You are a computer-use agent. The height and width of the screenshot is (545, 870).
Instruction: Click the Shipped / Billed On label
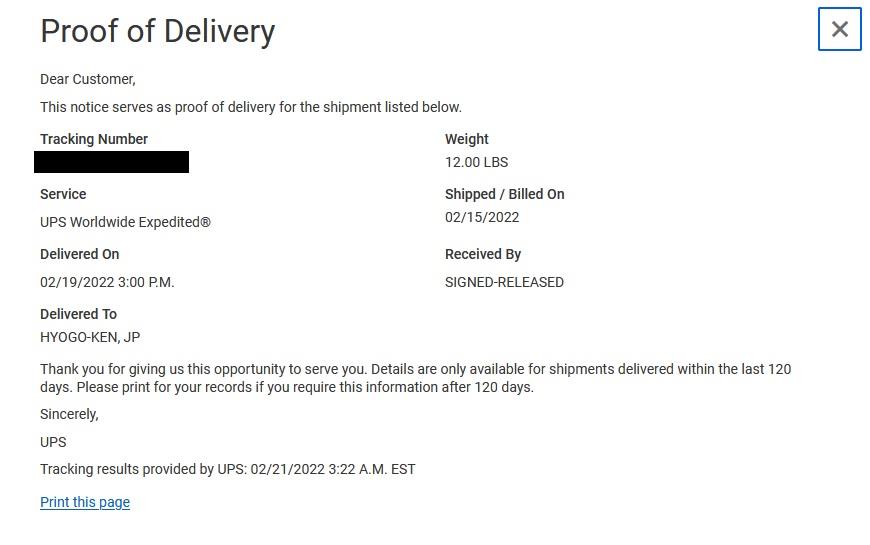coord(504,194)
